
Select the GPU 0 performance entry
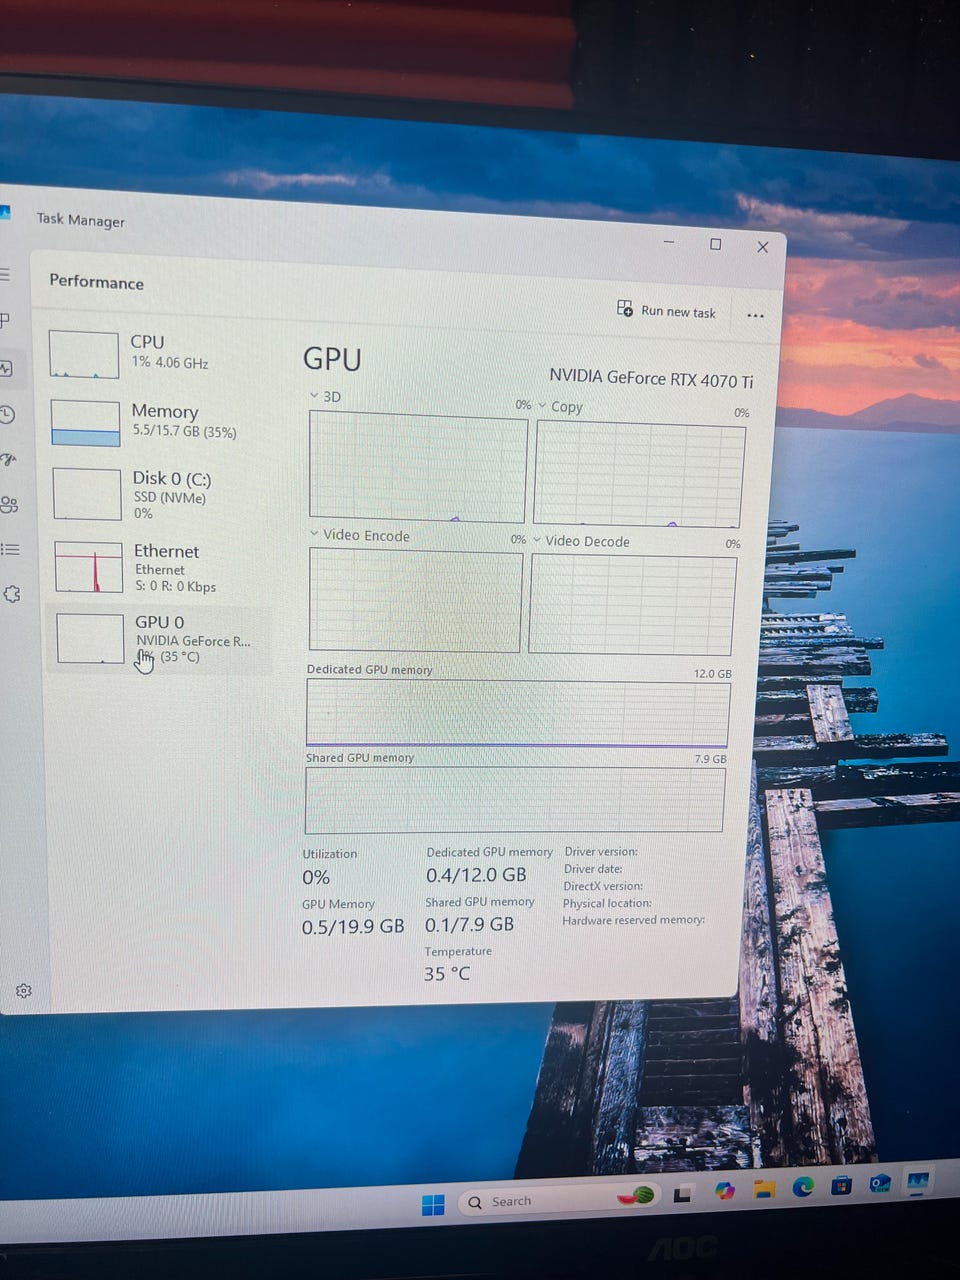pos(162,639)
